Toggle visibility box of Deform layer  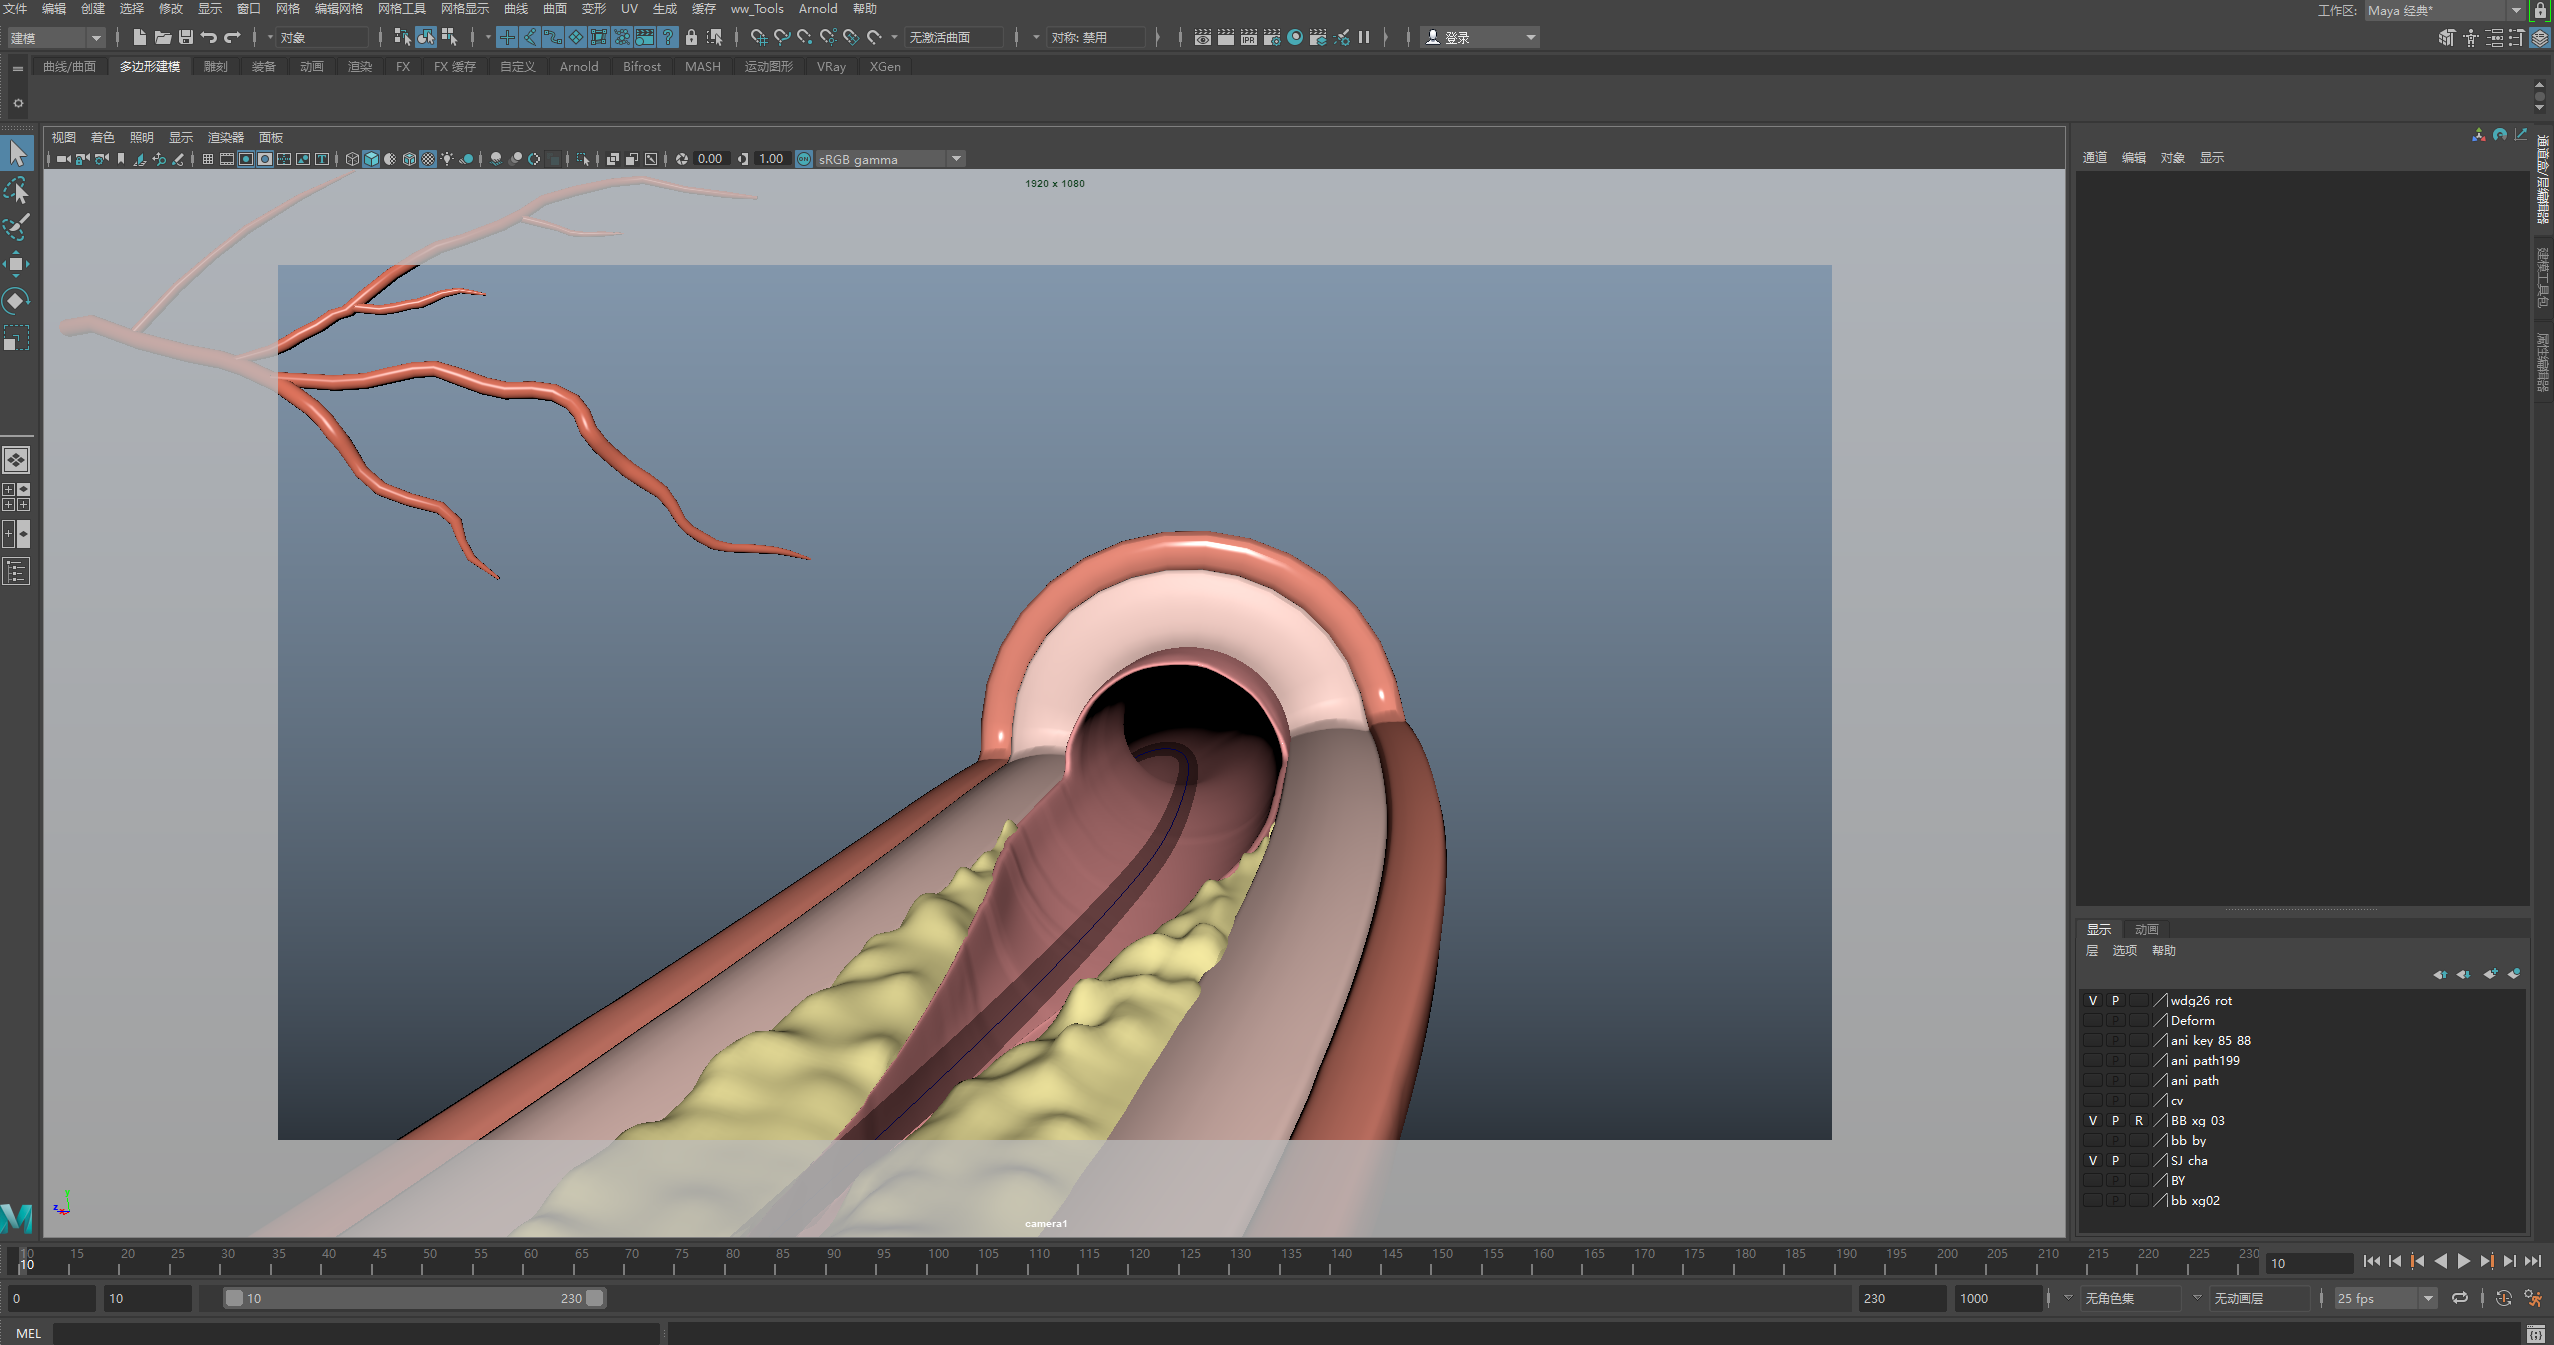coord(2092,1020)
